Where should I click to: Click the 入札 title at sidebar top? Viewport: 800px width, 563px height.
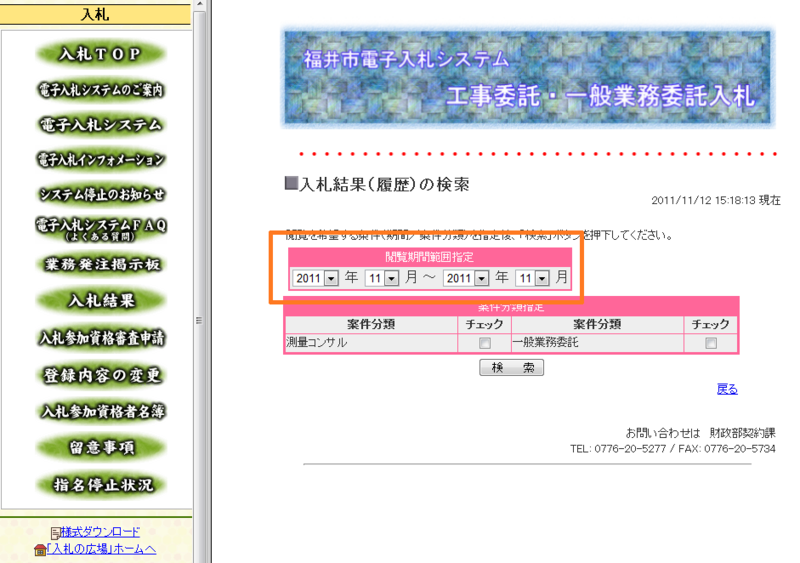click(x=95, y=14)
